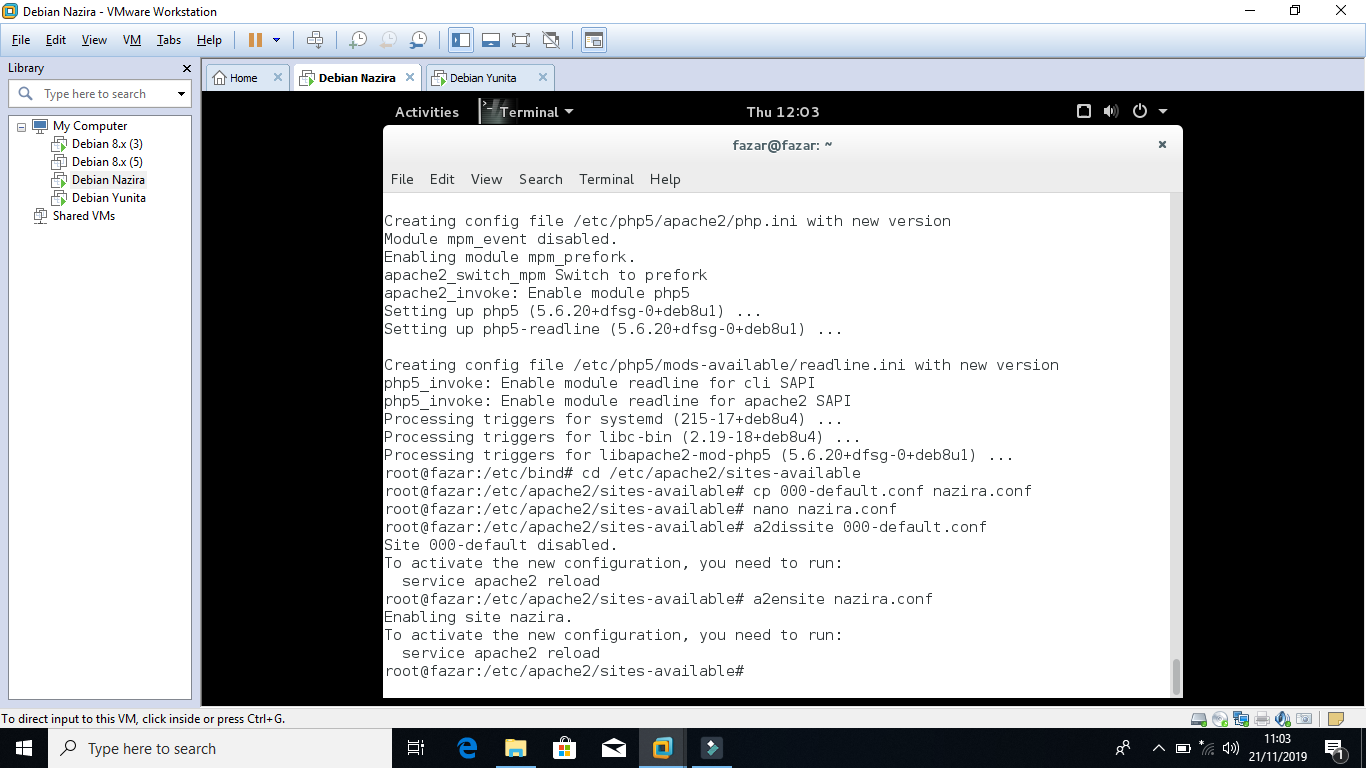Close the Debian Yunita tab

coord(543,77)
